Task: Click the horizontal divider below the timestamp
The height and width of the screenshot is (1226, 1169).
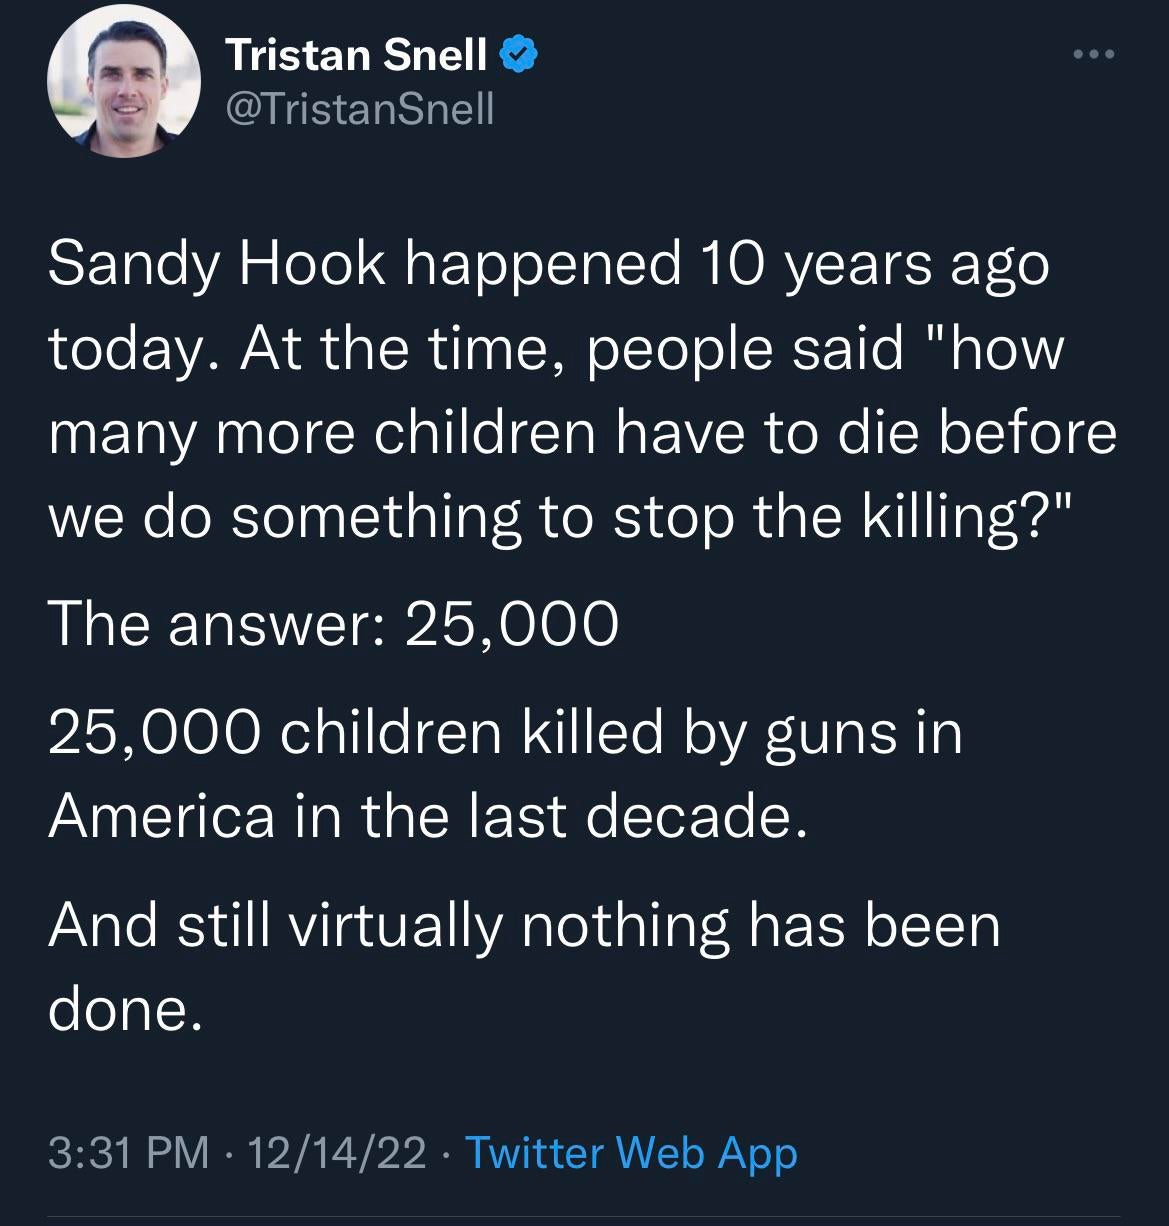Action: tap(584, 1218)
